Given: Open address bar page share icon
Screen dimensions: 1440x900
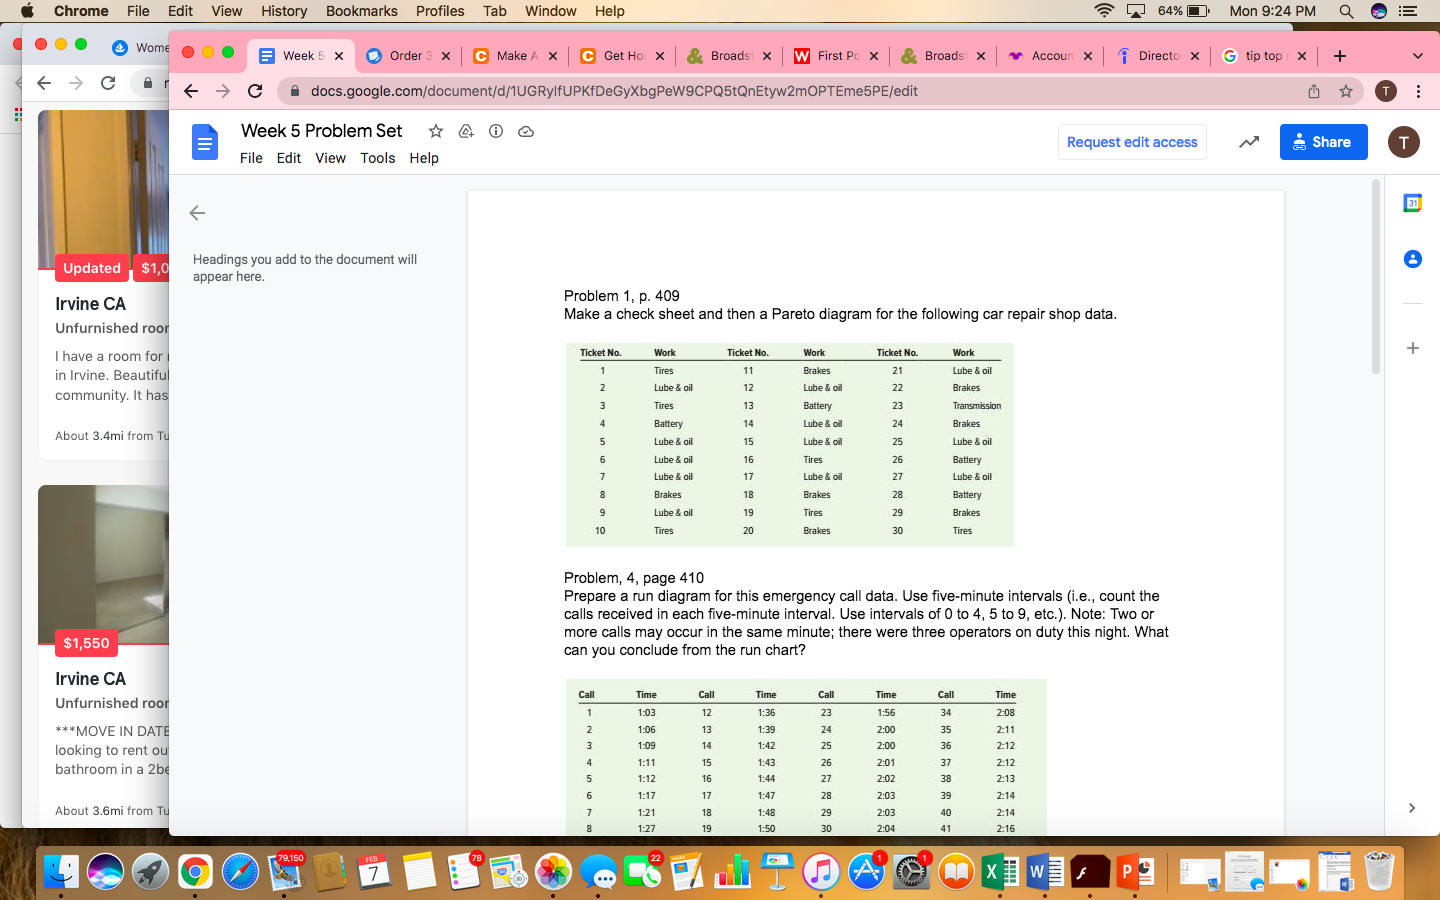Looking at the screenshot, I should coord(1314,90).
